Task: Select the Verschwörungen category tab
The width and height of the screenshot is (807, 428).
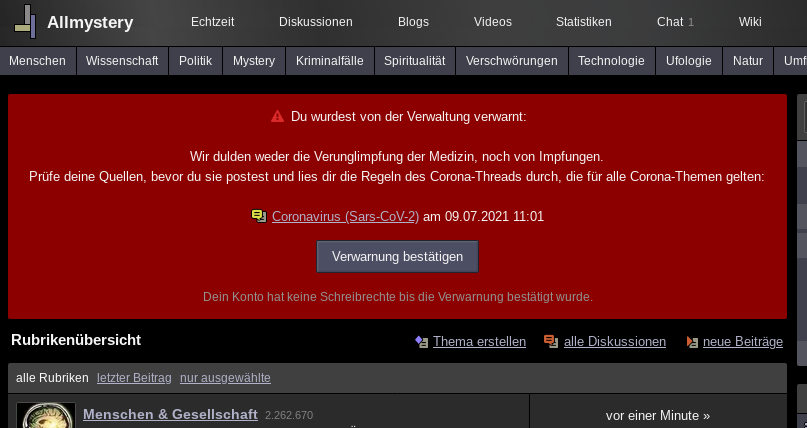Action: [512, 61]
